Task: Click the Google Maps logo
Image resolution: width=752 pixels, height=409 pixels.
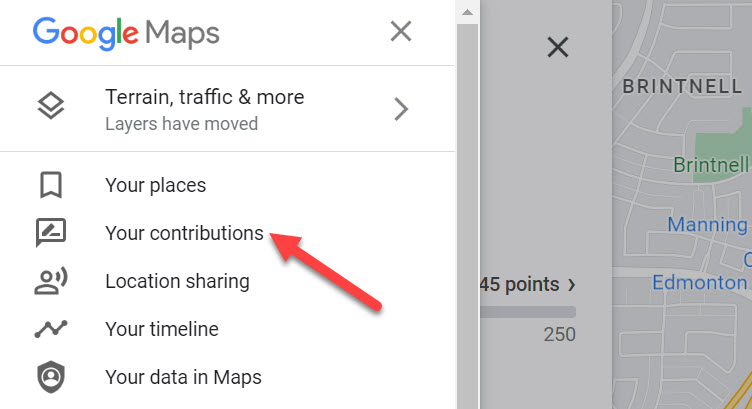Action: pos(126,34)
